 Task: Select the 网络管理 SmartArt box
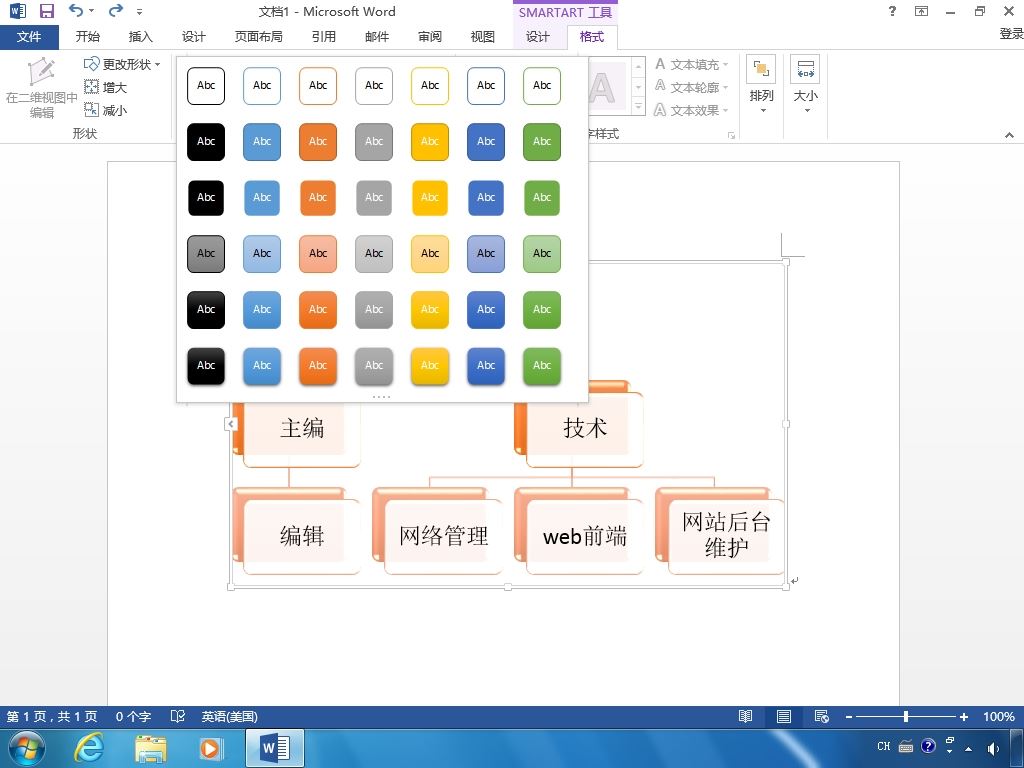pyautogui.click(x=443, y=537)
